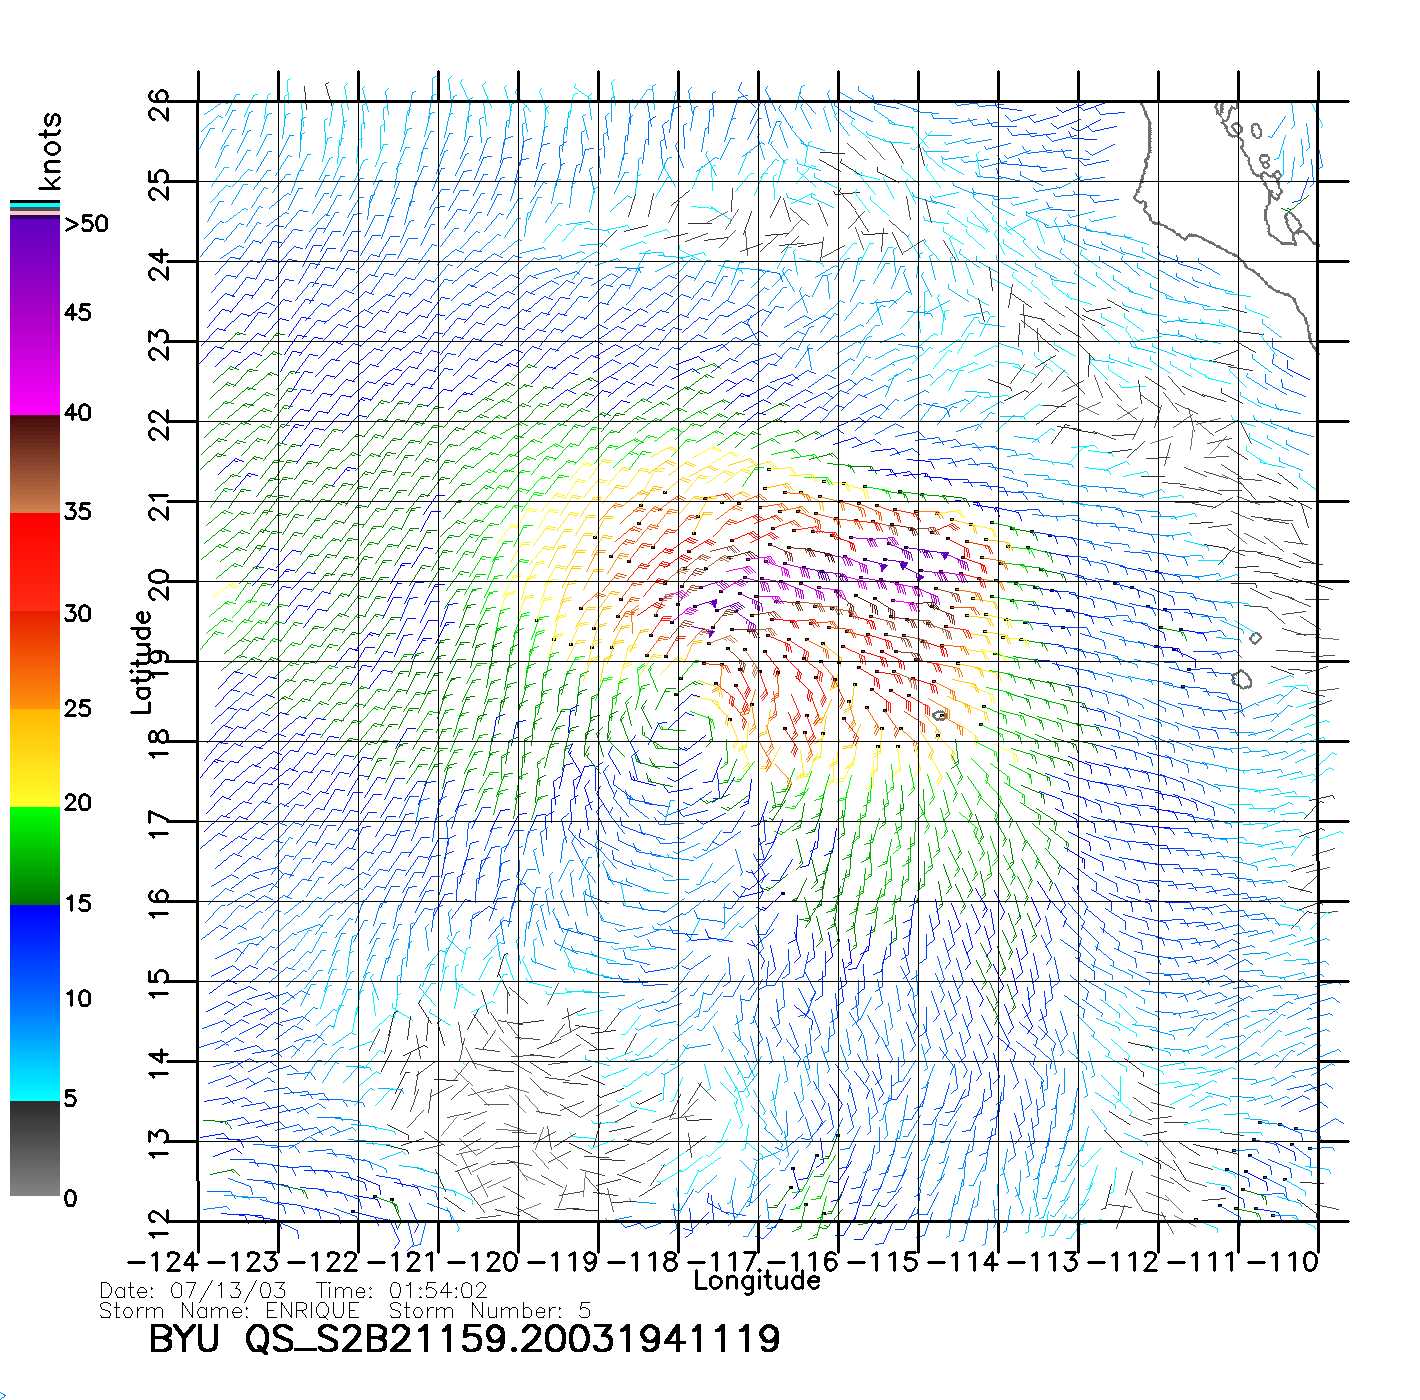Click the brown 35–40 knots color band
The image size is (1420, 1400).
(35, 464)
